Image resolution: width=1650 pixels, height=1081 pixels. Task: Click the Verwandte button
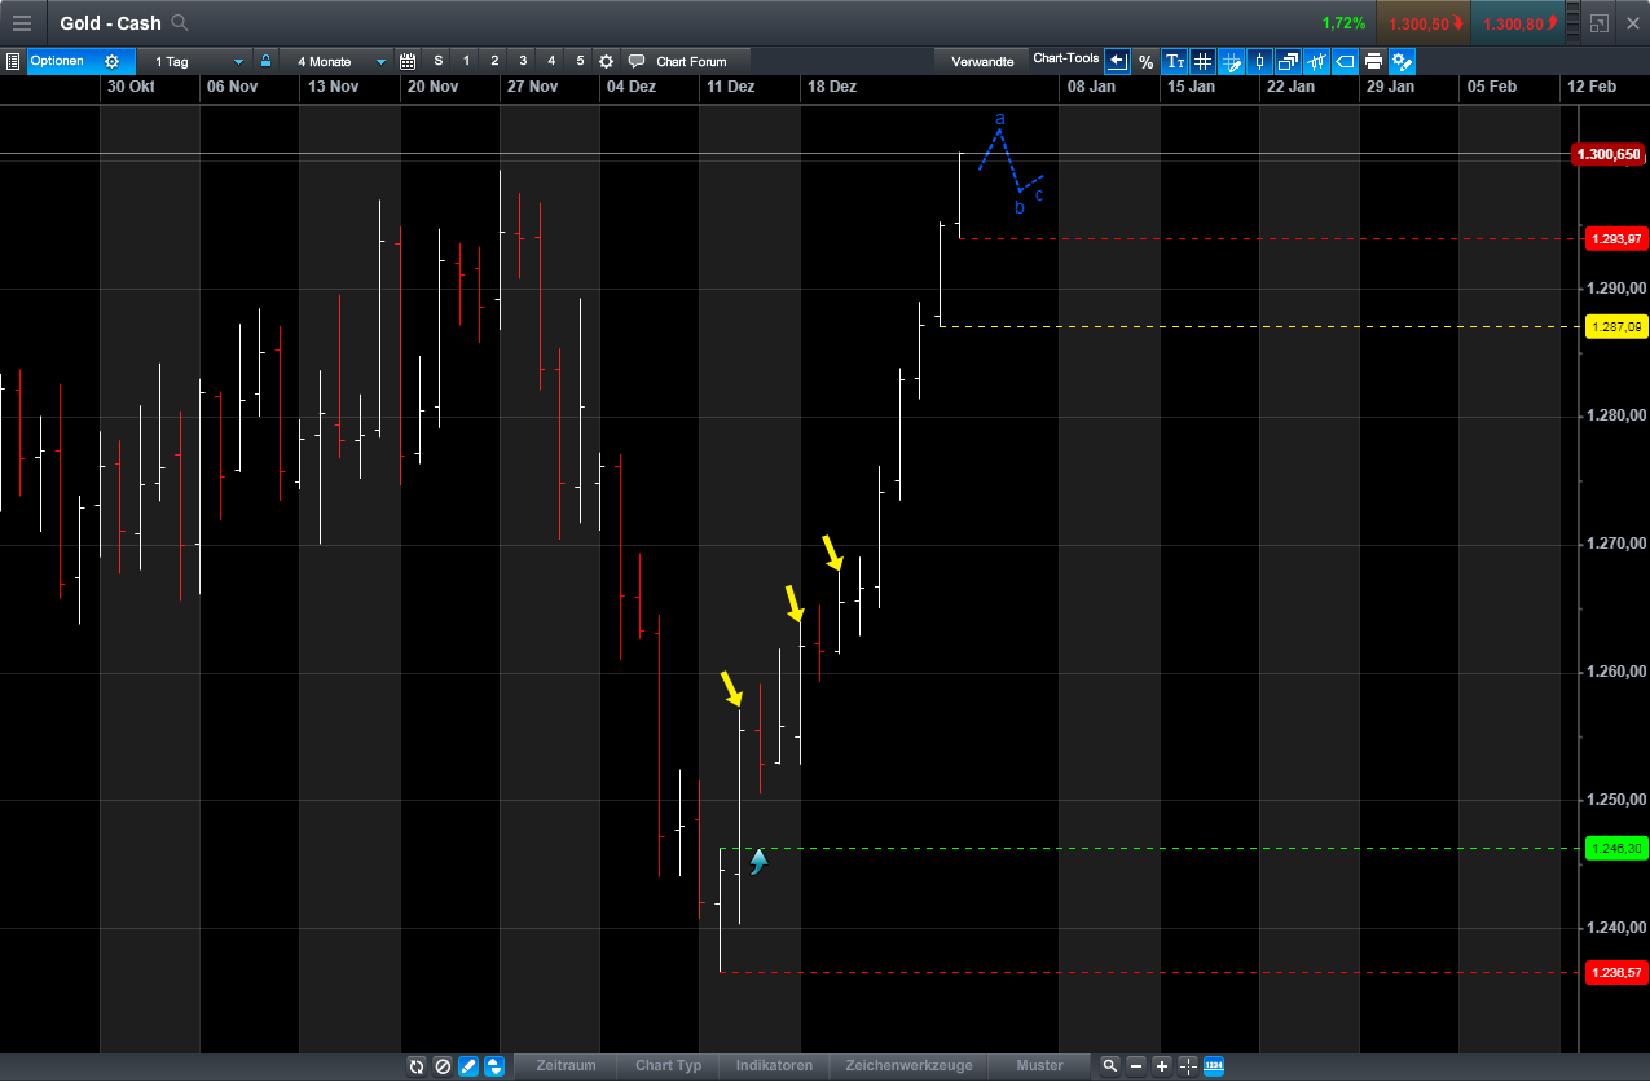pos(981,60)
